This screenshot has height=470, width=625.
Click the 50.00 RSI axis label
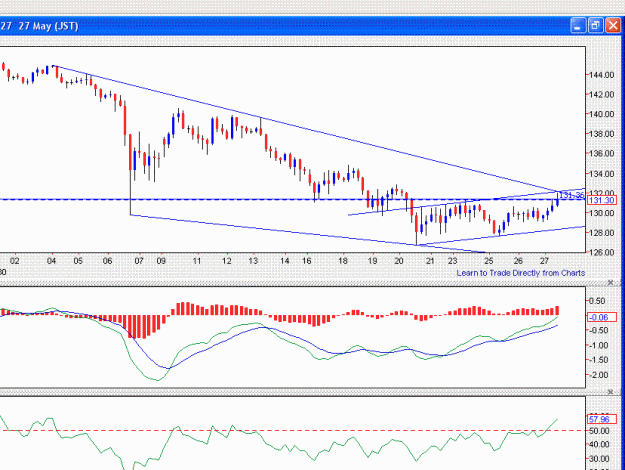(599, 431)
